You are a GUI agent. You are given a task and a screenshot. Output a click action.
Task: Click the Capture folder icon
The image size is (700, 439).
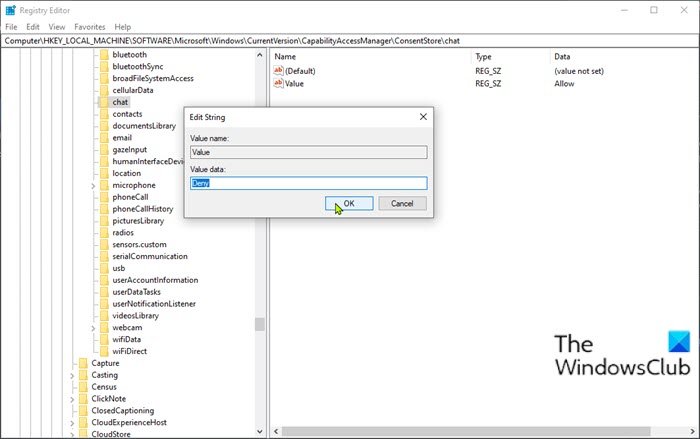[83, 363]
